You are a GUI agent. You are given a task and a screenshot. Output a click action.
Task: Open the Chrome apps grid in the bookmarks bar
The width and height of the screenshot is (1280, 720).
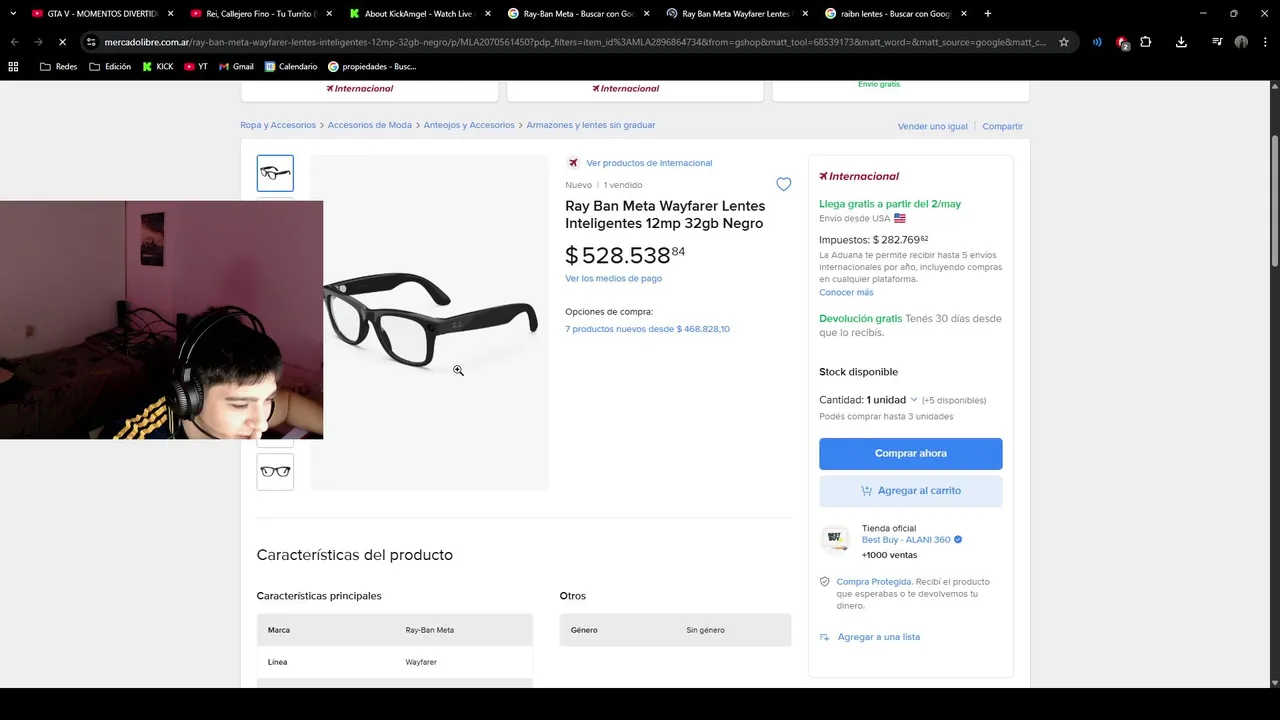point(13,66)
